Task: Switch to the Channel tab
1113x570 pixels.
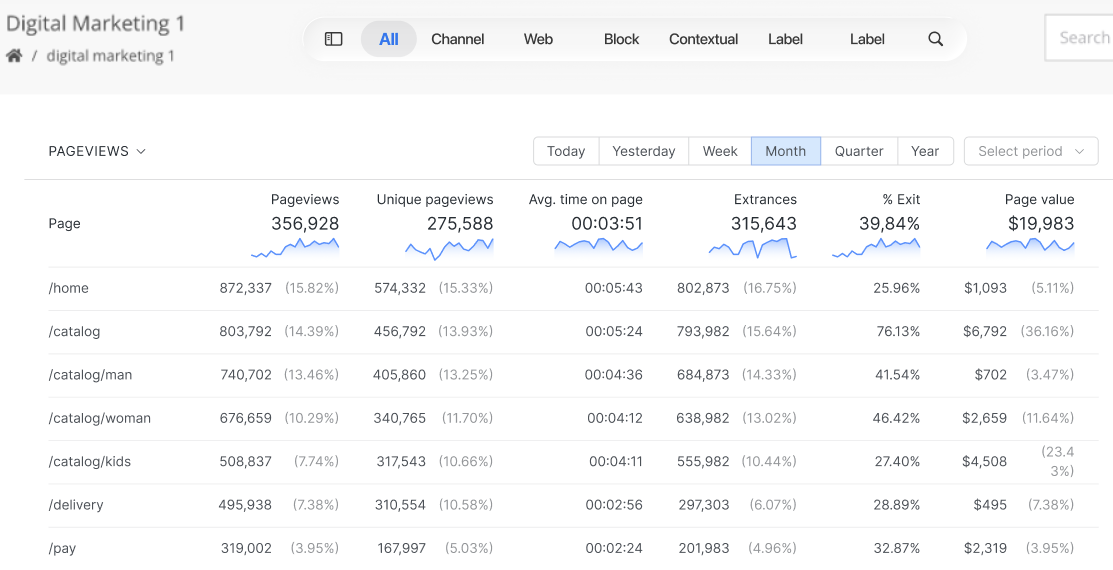Action: tap(458, 39)
